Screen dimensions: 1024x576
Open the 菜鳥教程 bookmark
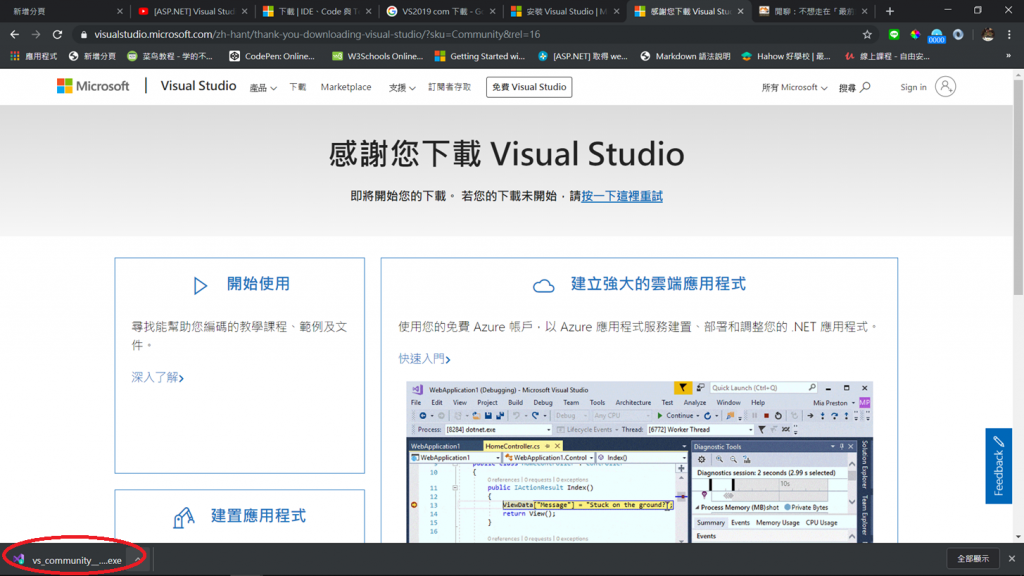point(170,56)
